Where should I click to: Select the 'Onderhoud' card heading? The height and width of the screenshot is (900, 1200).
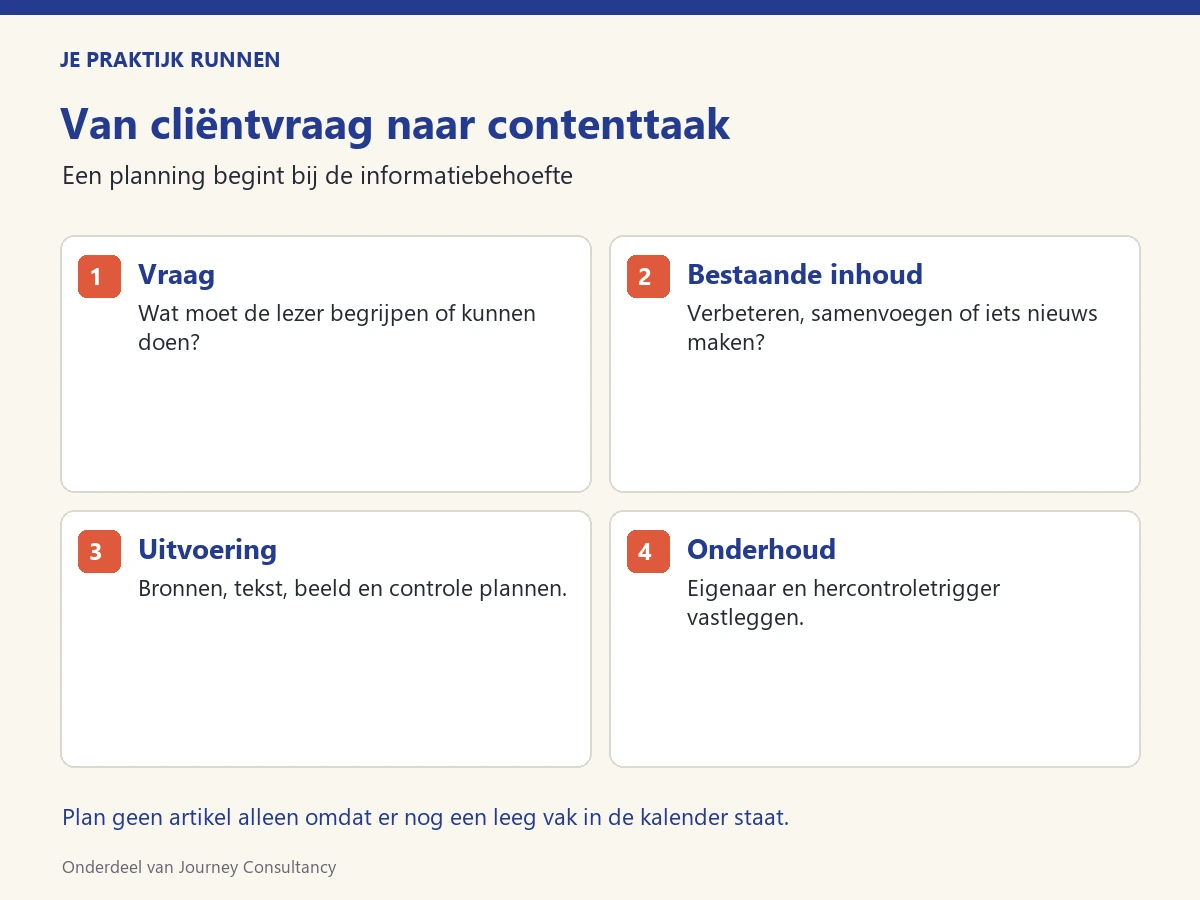point(761,550)
